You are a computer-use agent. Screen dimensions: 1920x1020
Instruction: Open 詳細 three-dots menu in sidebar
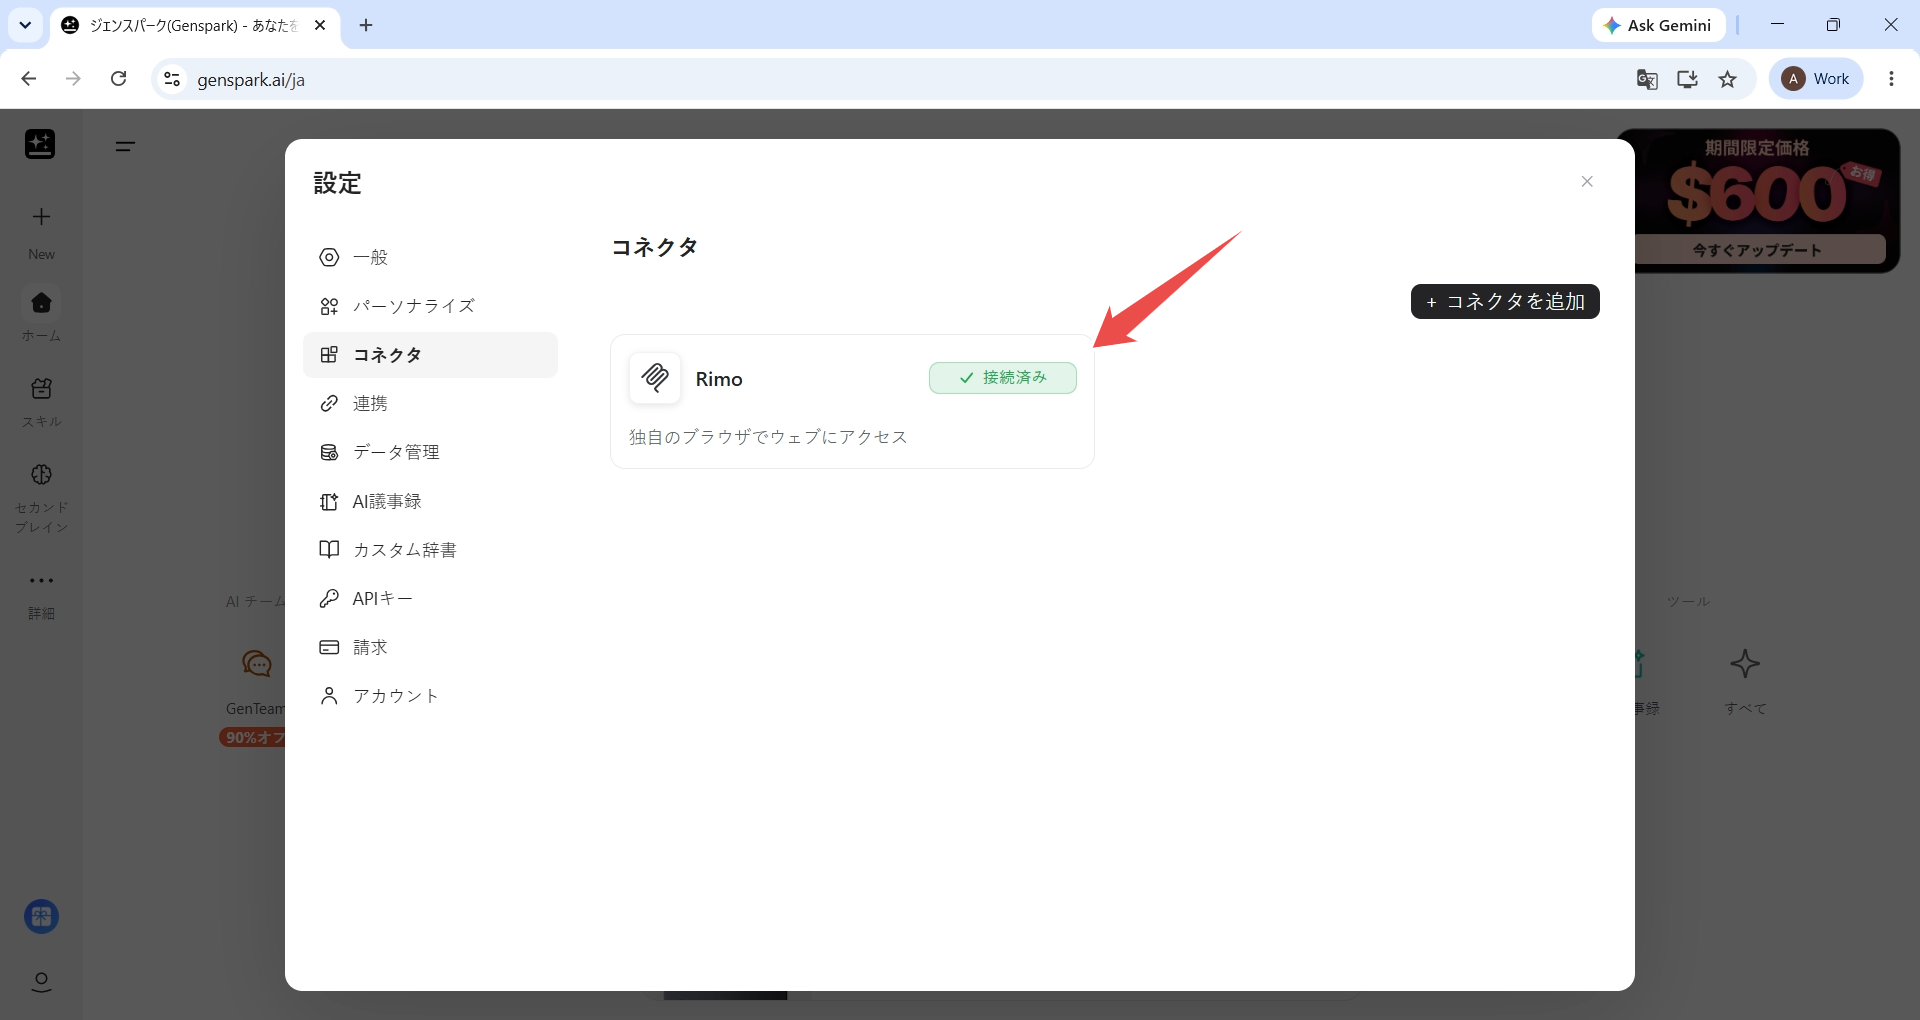pos(41,580)
